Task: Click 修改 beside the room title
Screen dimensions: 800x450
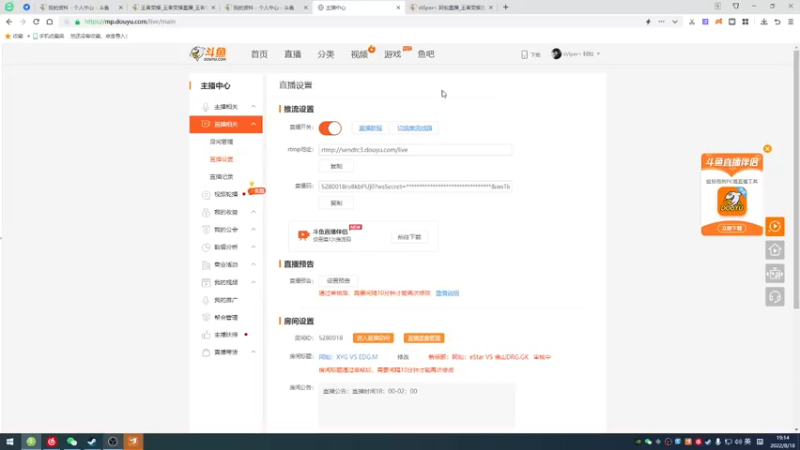Action: [403, 357]
